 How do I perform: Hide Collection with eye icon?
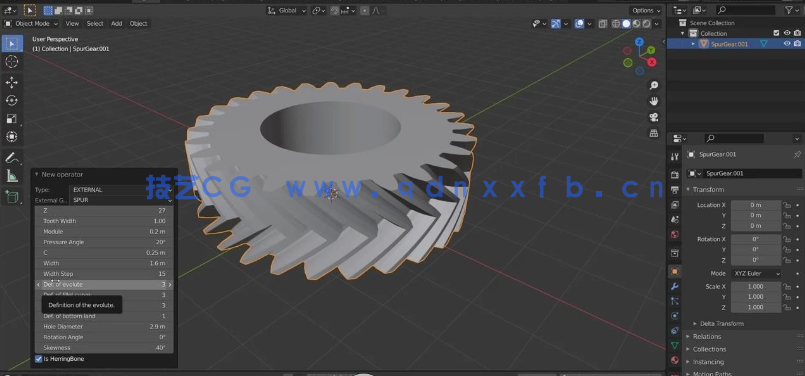(787, 33)
